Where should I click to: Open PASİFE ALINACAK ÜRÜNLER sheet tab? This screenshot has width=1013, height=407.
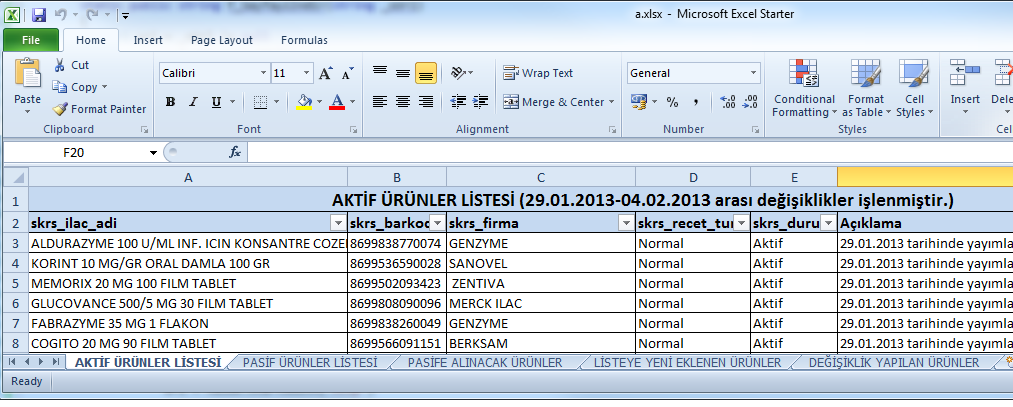[485, 362]
